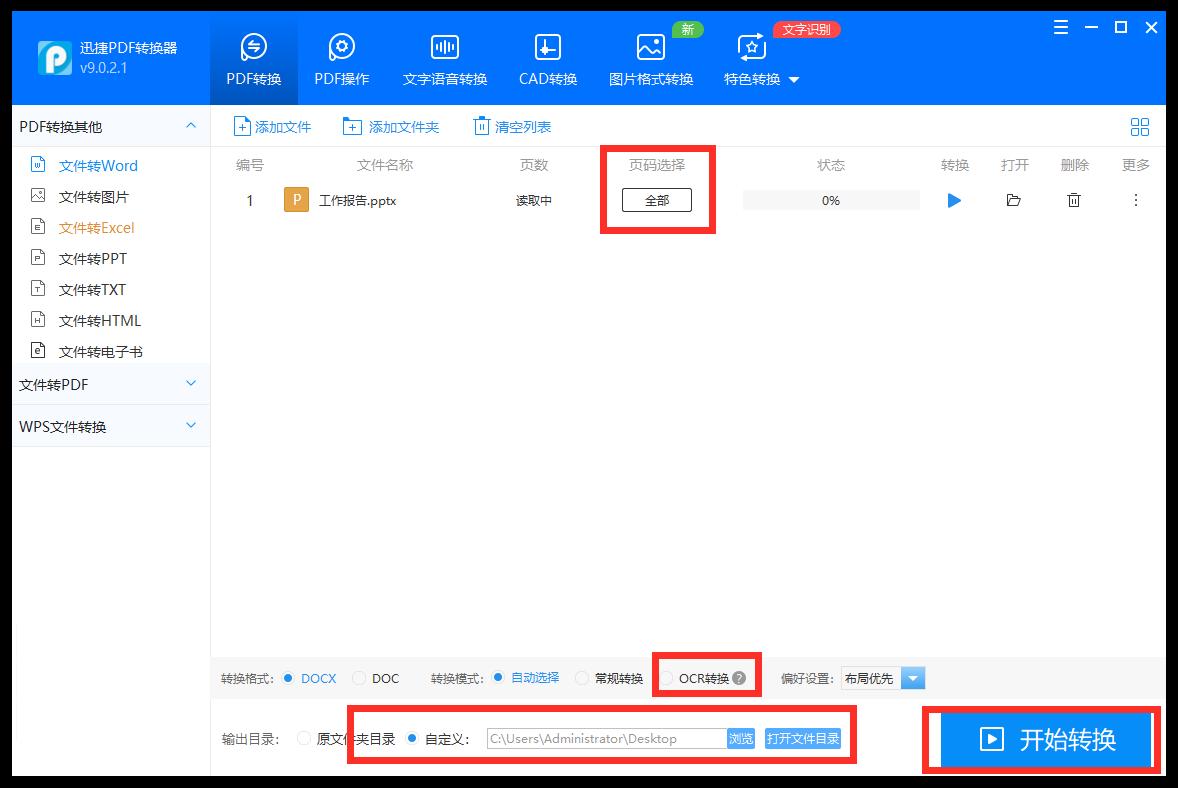Open more options via the three-dot icon
The height and width of the screenshot is (788, 1178).
coord(1135,200)
